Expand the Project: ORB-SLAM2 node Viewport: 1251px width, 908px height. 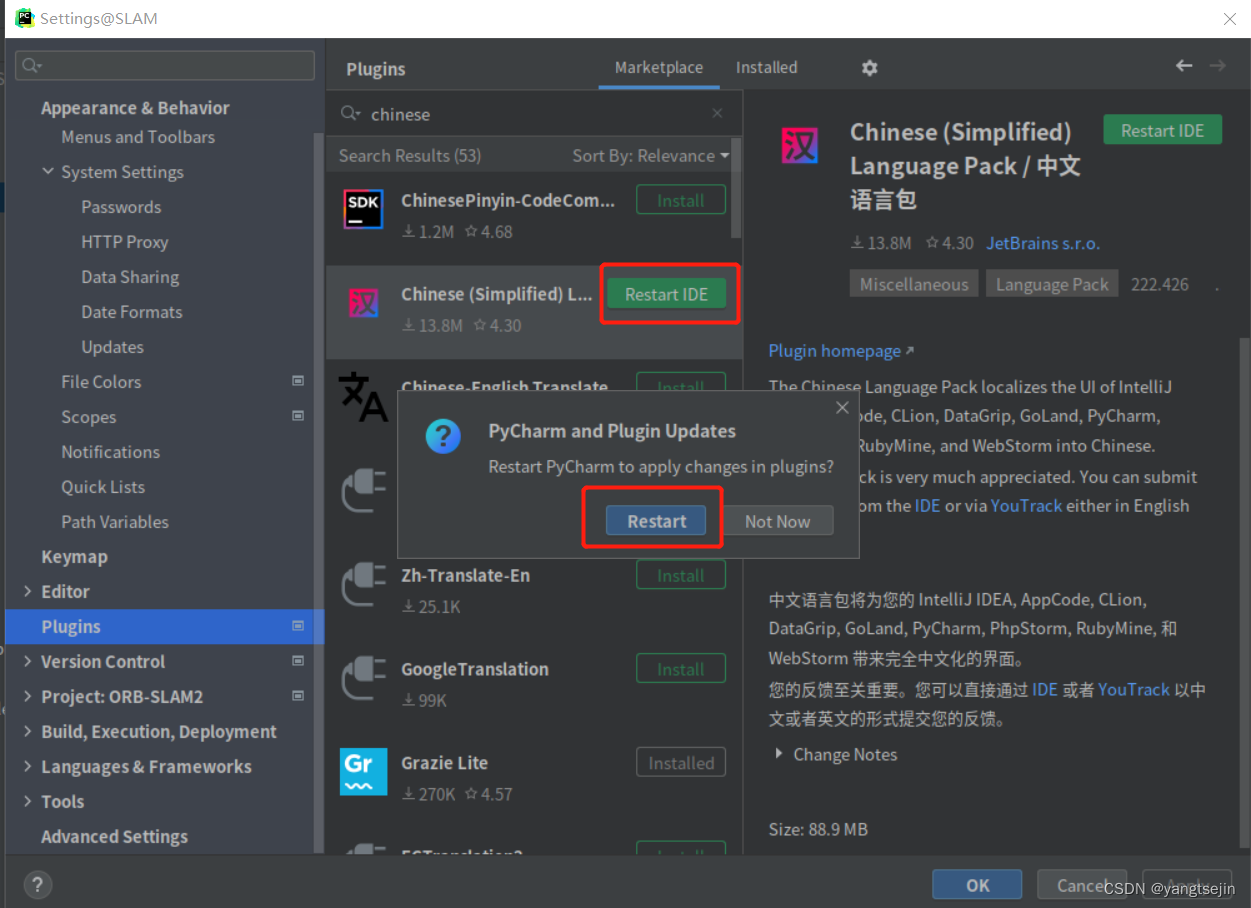(28, 697)
